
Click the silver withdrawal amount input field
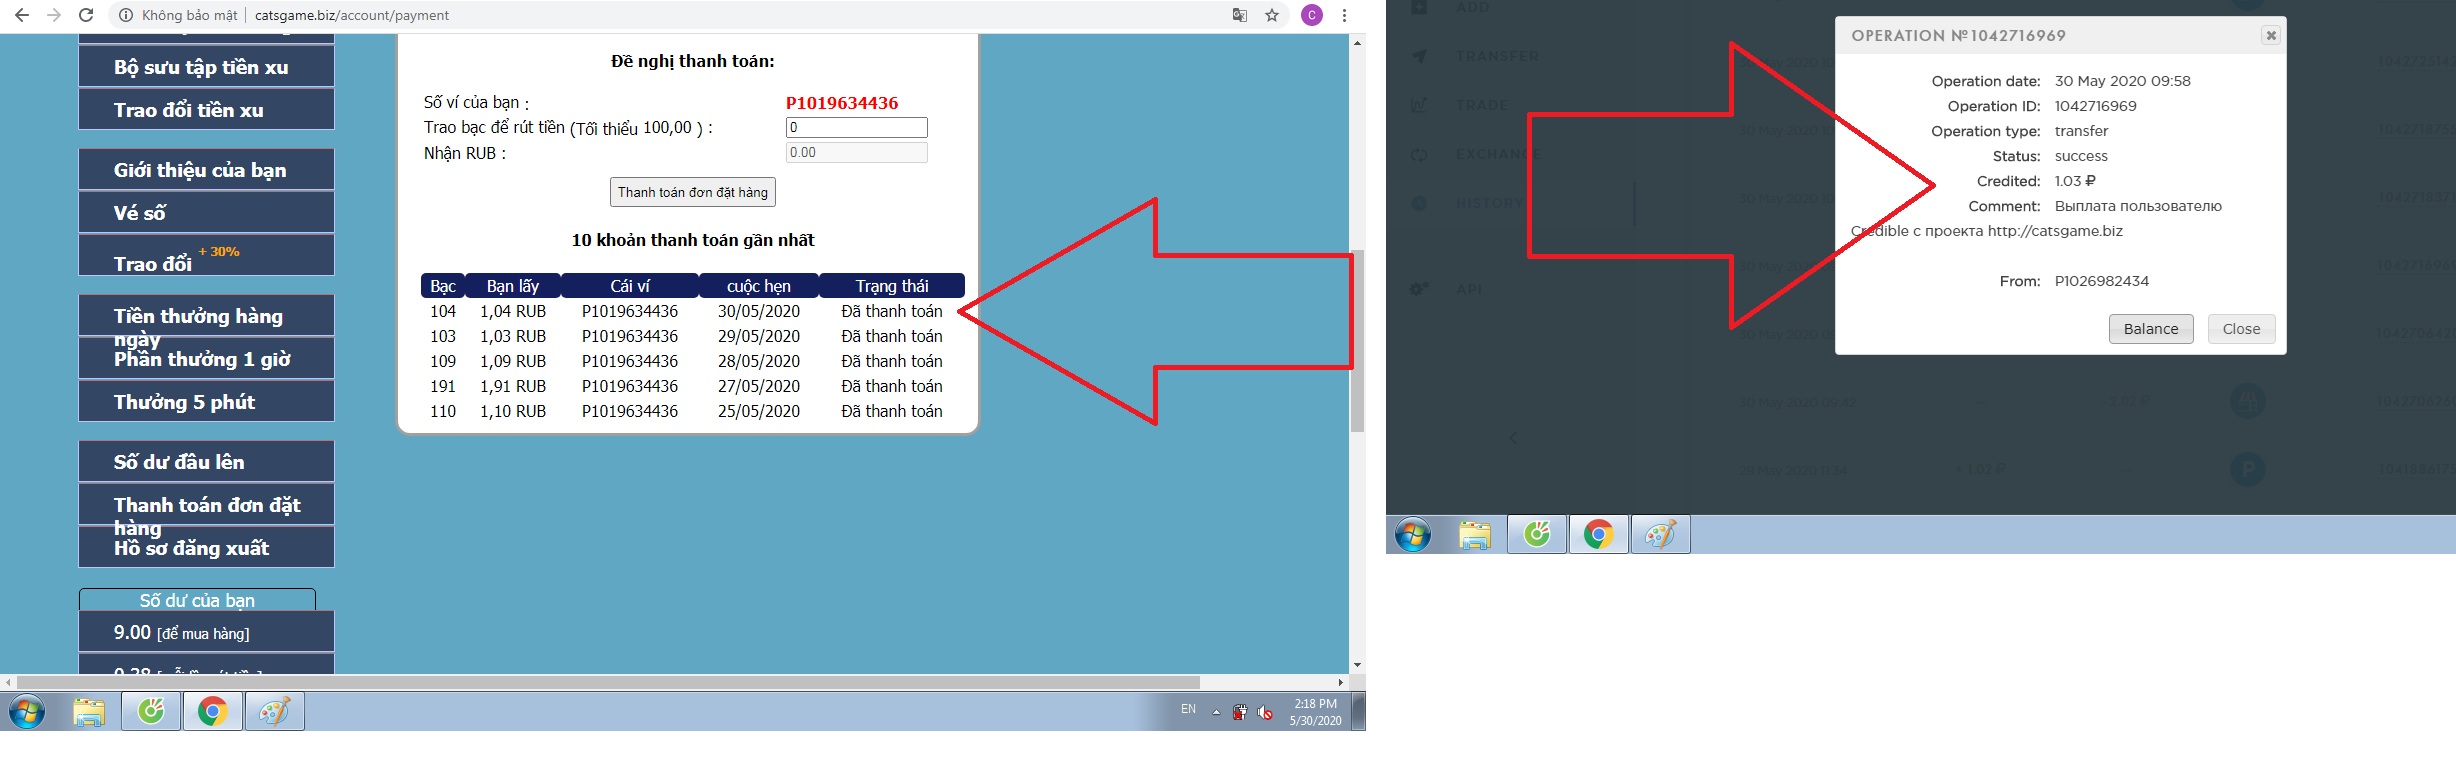[x=857, y=127]
